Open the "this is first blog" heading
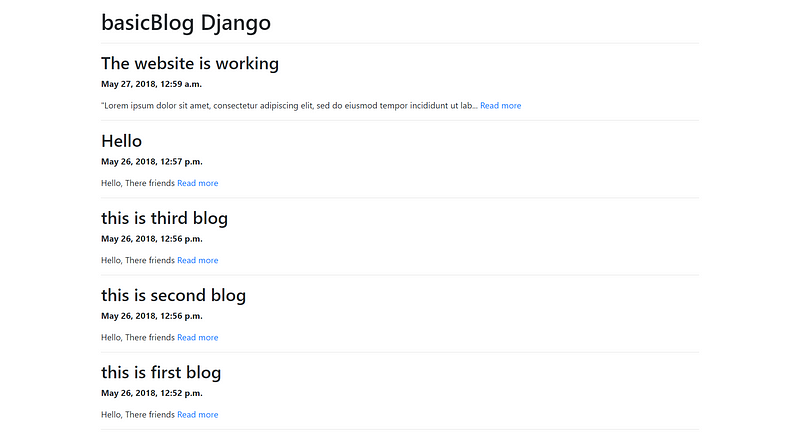Screen dimensions: 800x438 [161, 372]
